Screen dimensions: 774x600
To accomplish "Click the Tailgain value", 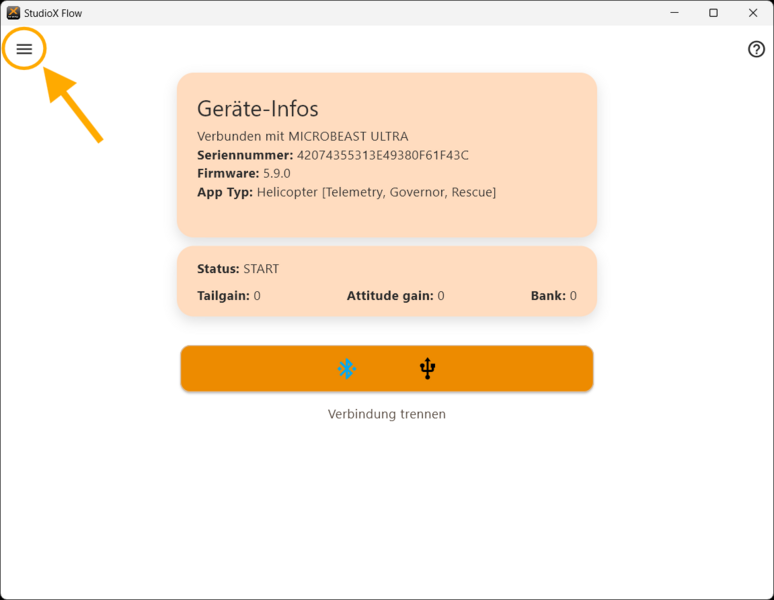I will pos(257,296).
